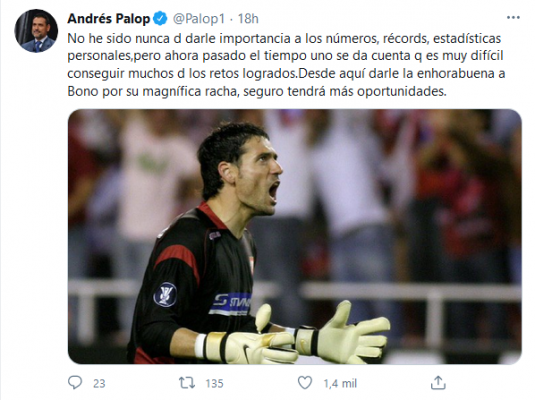
Task: Open the share tweet upload icon
Action: point(438,383)
